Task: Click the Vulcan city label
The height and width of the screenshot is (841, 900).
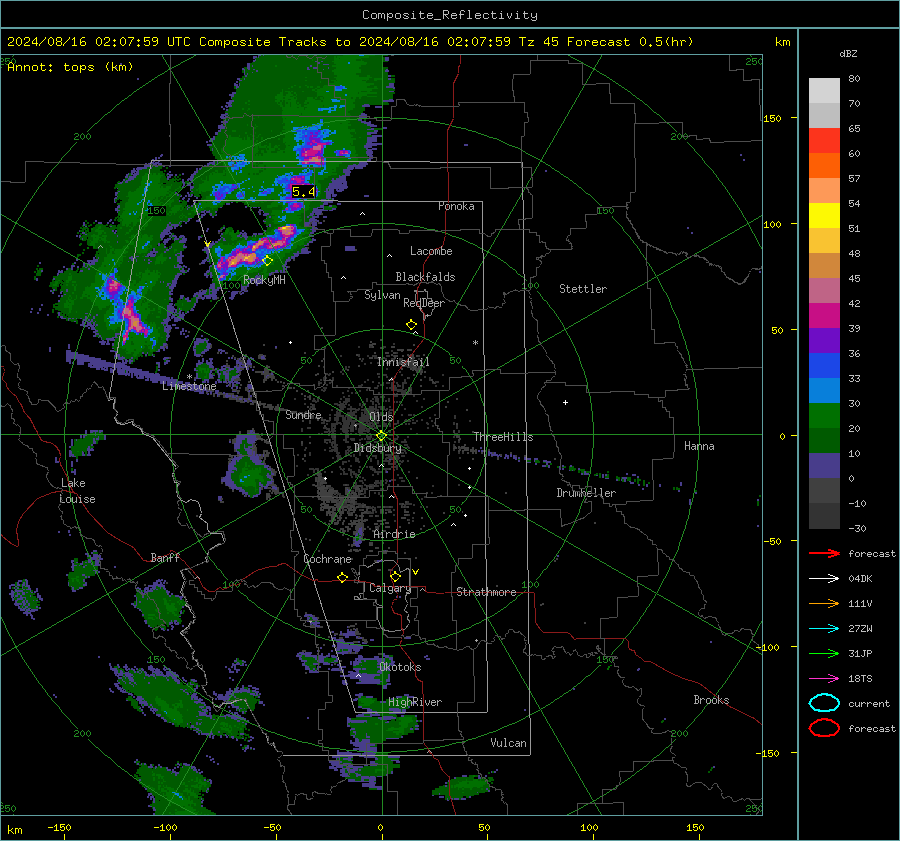Action: click(509, 743)
